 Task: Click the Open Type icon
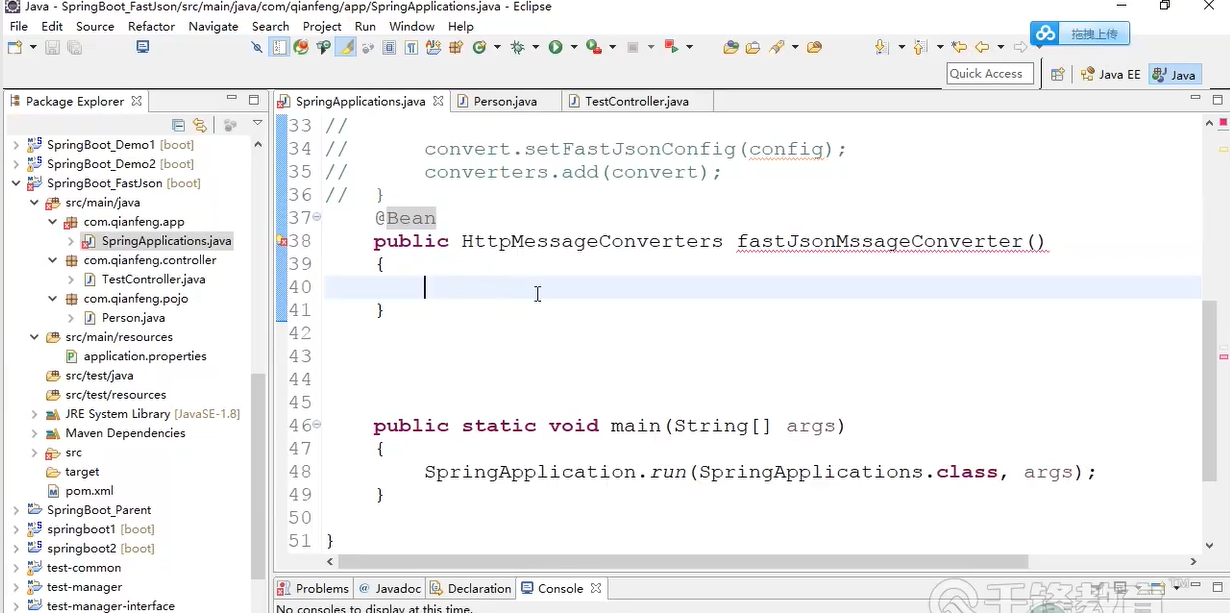(731, 47)
